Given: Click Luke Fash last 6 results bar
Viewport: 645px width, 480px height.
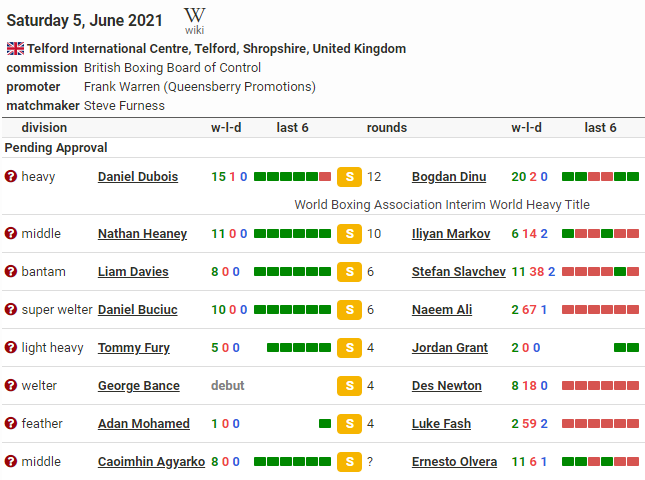Looking at the screenshot, I should (x=600, y=424).
